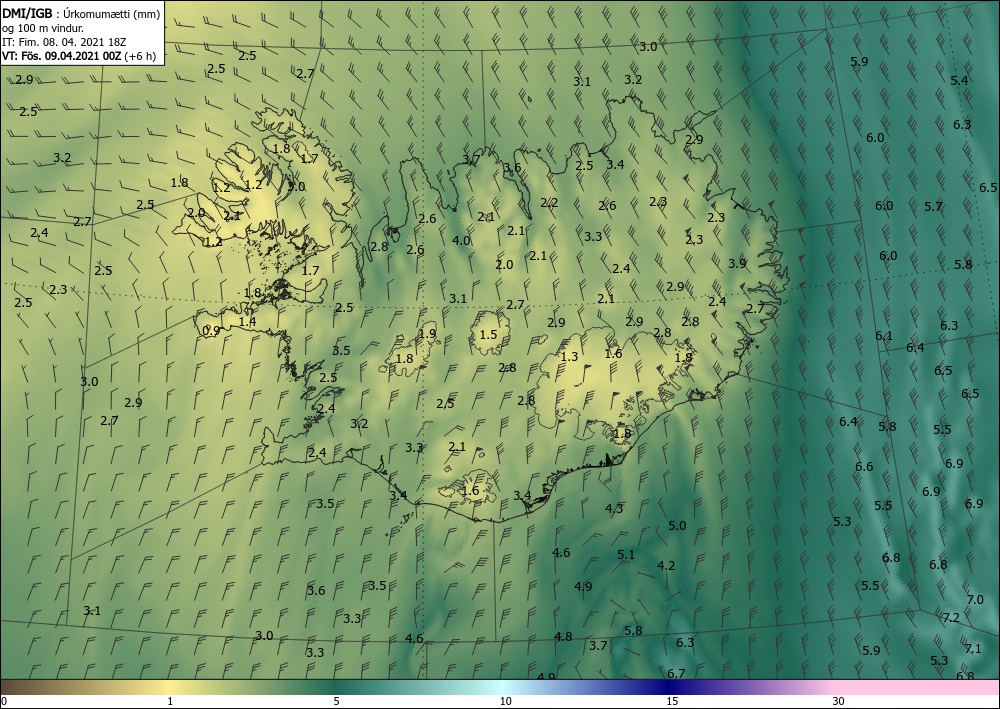Click the 3.9 value near the east coast
Image resolution: width=1000 pixels, height=709 pixels.
(x=737, y=263)
